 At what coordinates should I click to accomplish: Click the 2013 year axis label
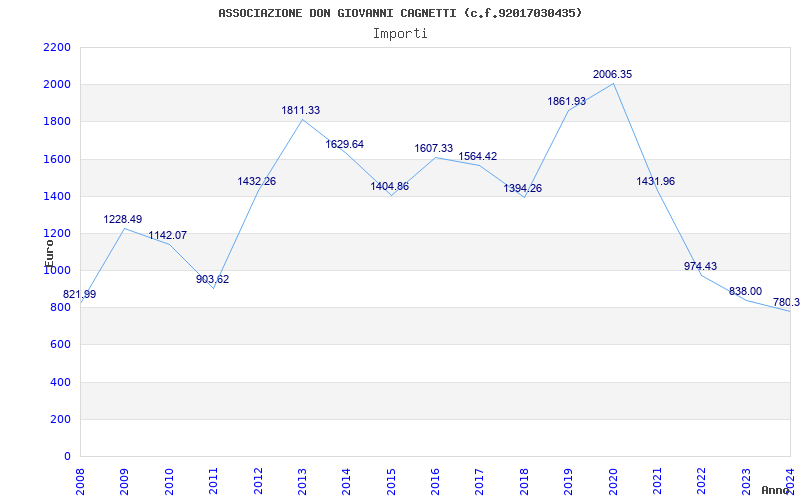tap(303, 481)
